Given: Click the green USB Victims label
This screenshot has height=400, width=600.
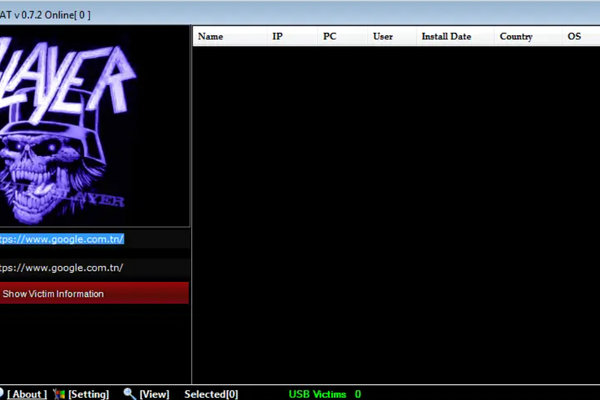Looking at the screenshot, I should tap(317, 394).
